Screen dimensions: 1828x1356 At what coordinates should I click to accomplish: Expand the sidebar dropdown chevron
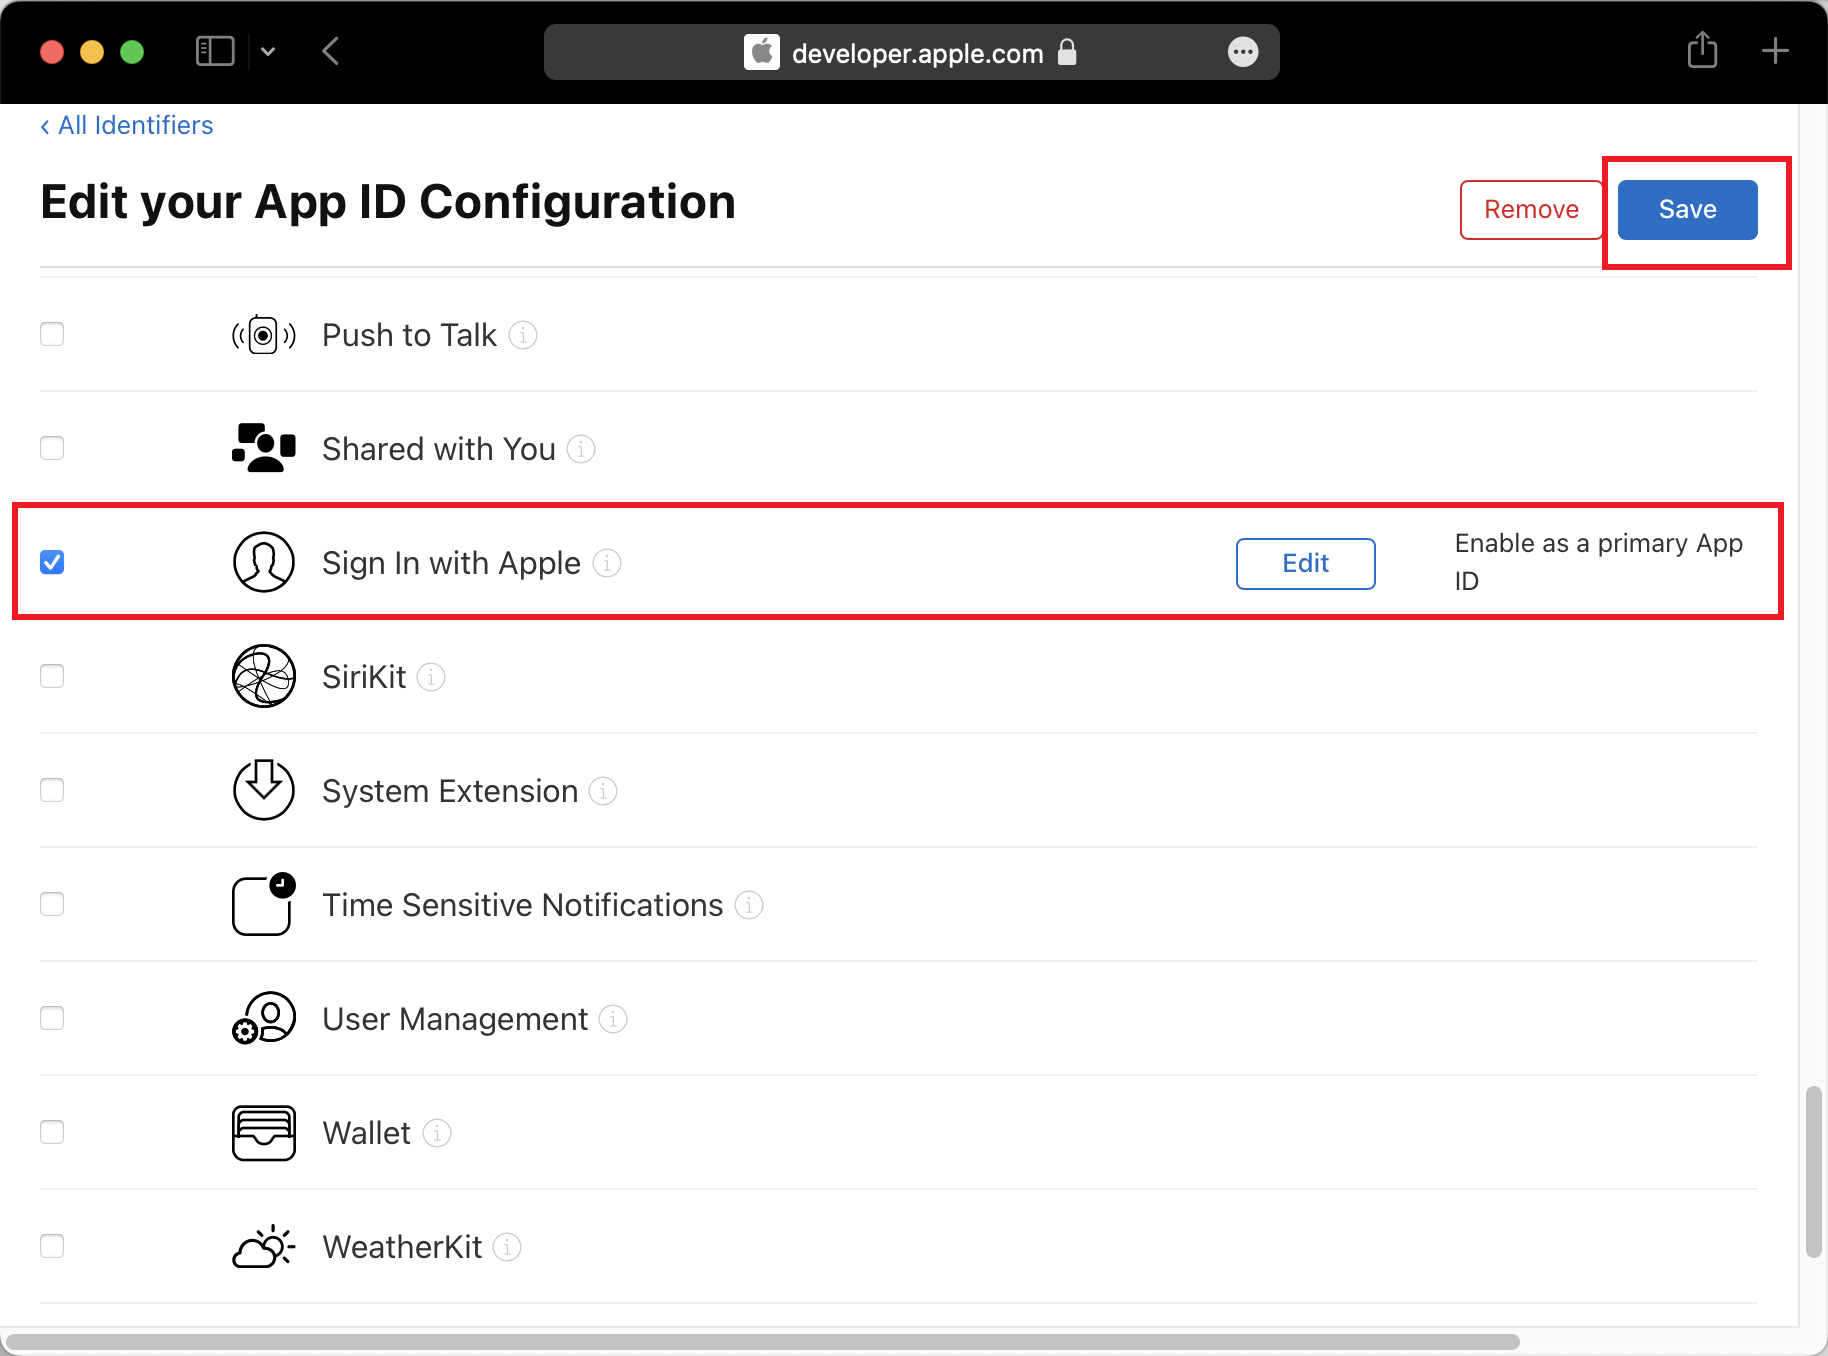[268, 51]
